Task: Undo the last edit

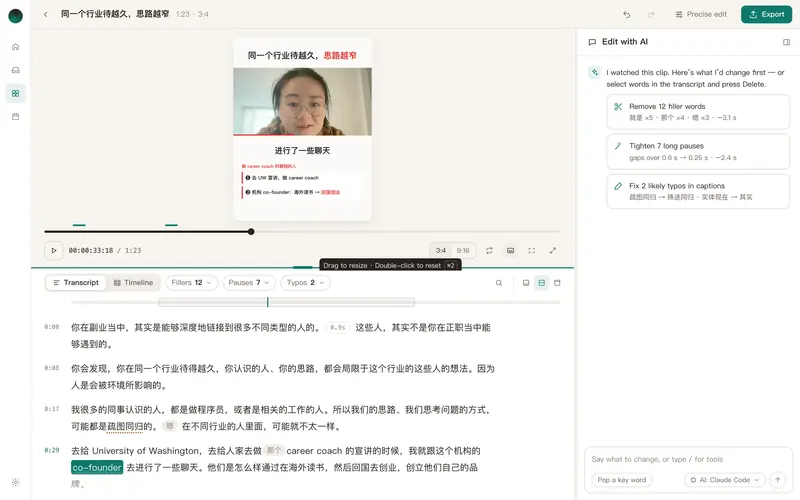Action: click(x=627, y=14)
